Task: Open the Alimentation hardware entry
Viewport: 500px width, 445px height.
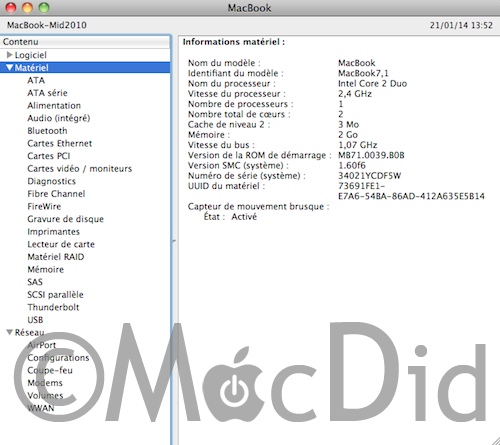Action: 54,106
